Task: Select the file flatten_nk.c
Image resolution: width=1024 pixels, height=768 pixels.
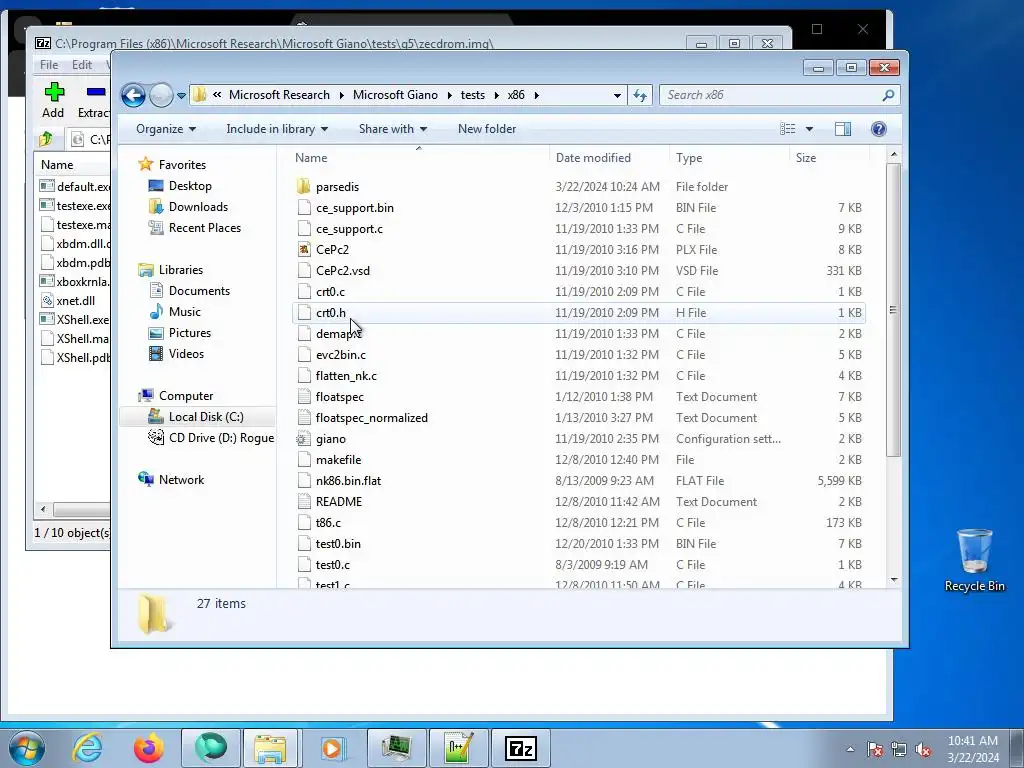Action: [x=346, y=376]
